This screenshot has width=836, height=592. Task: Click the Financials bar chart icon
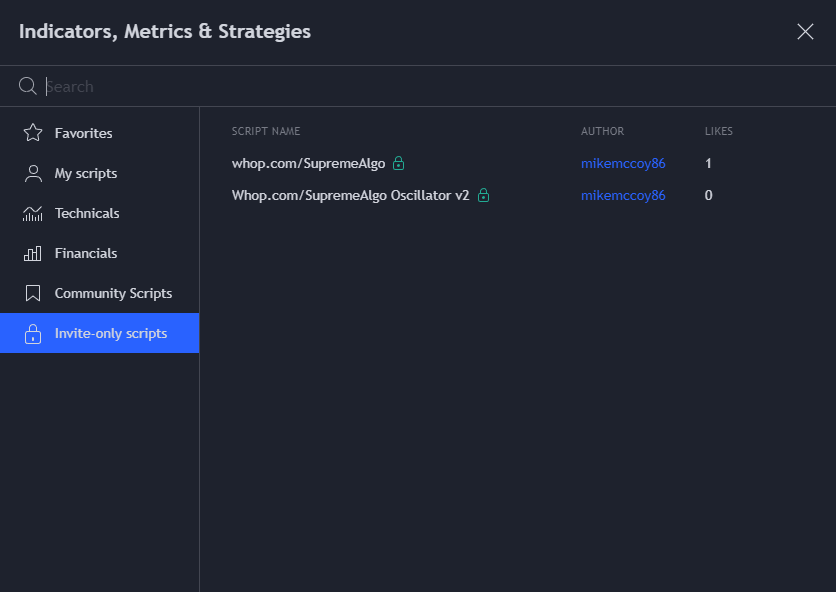point(33,253)
